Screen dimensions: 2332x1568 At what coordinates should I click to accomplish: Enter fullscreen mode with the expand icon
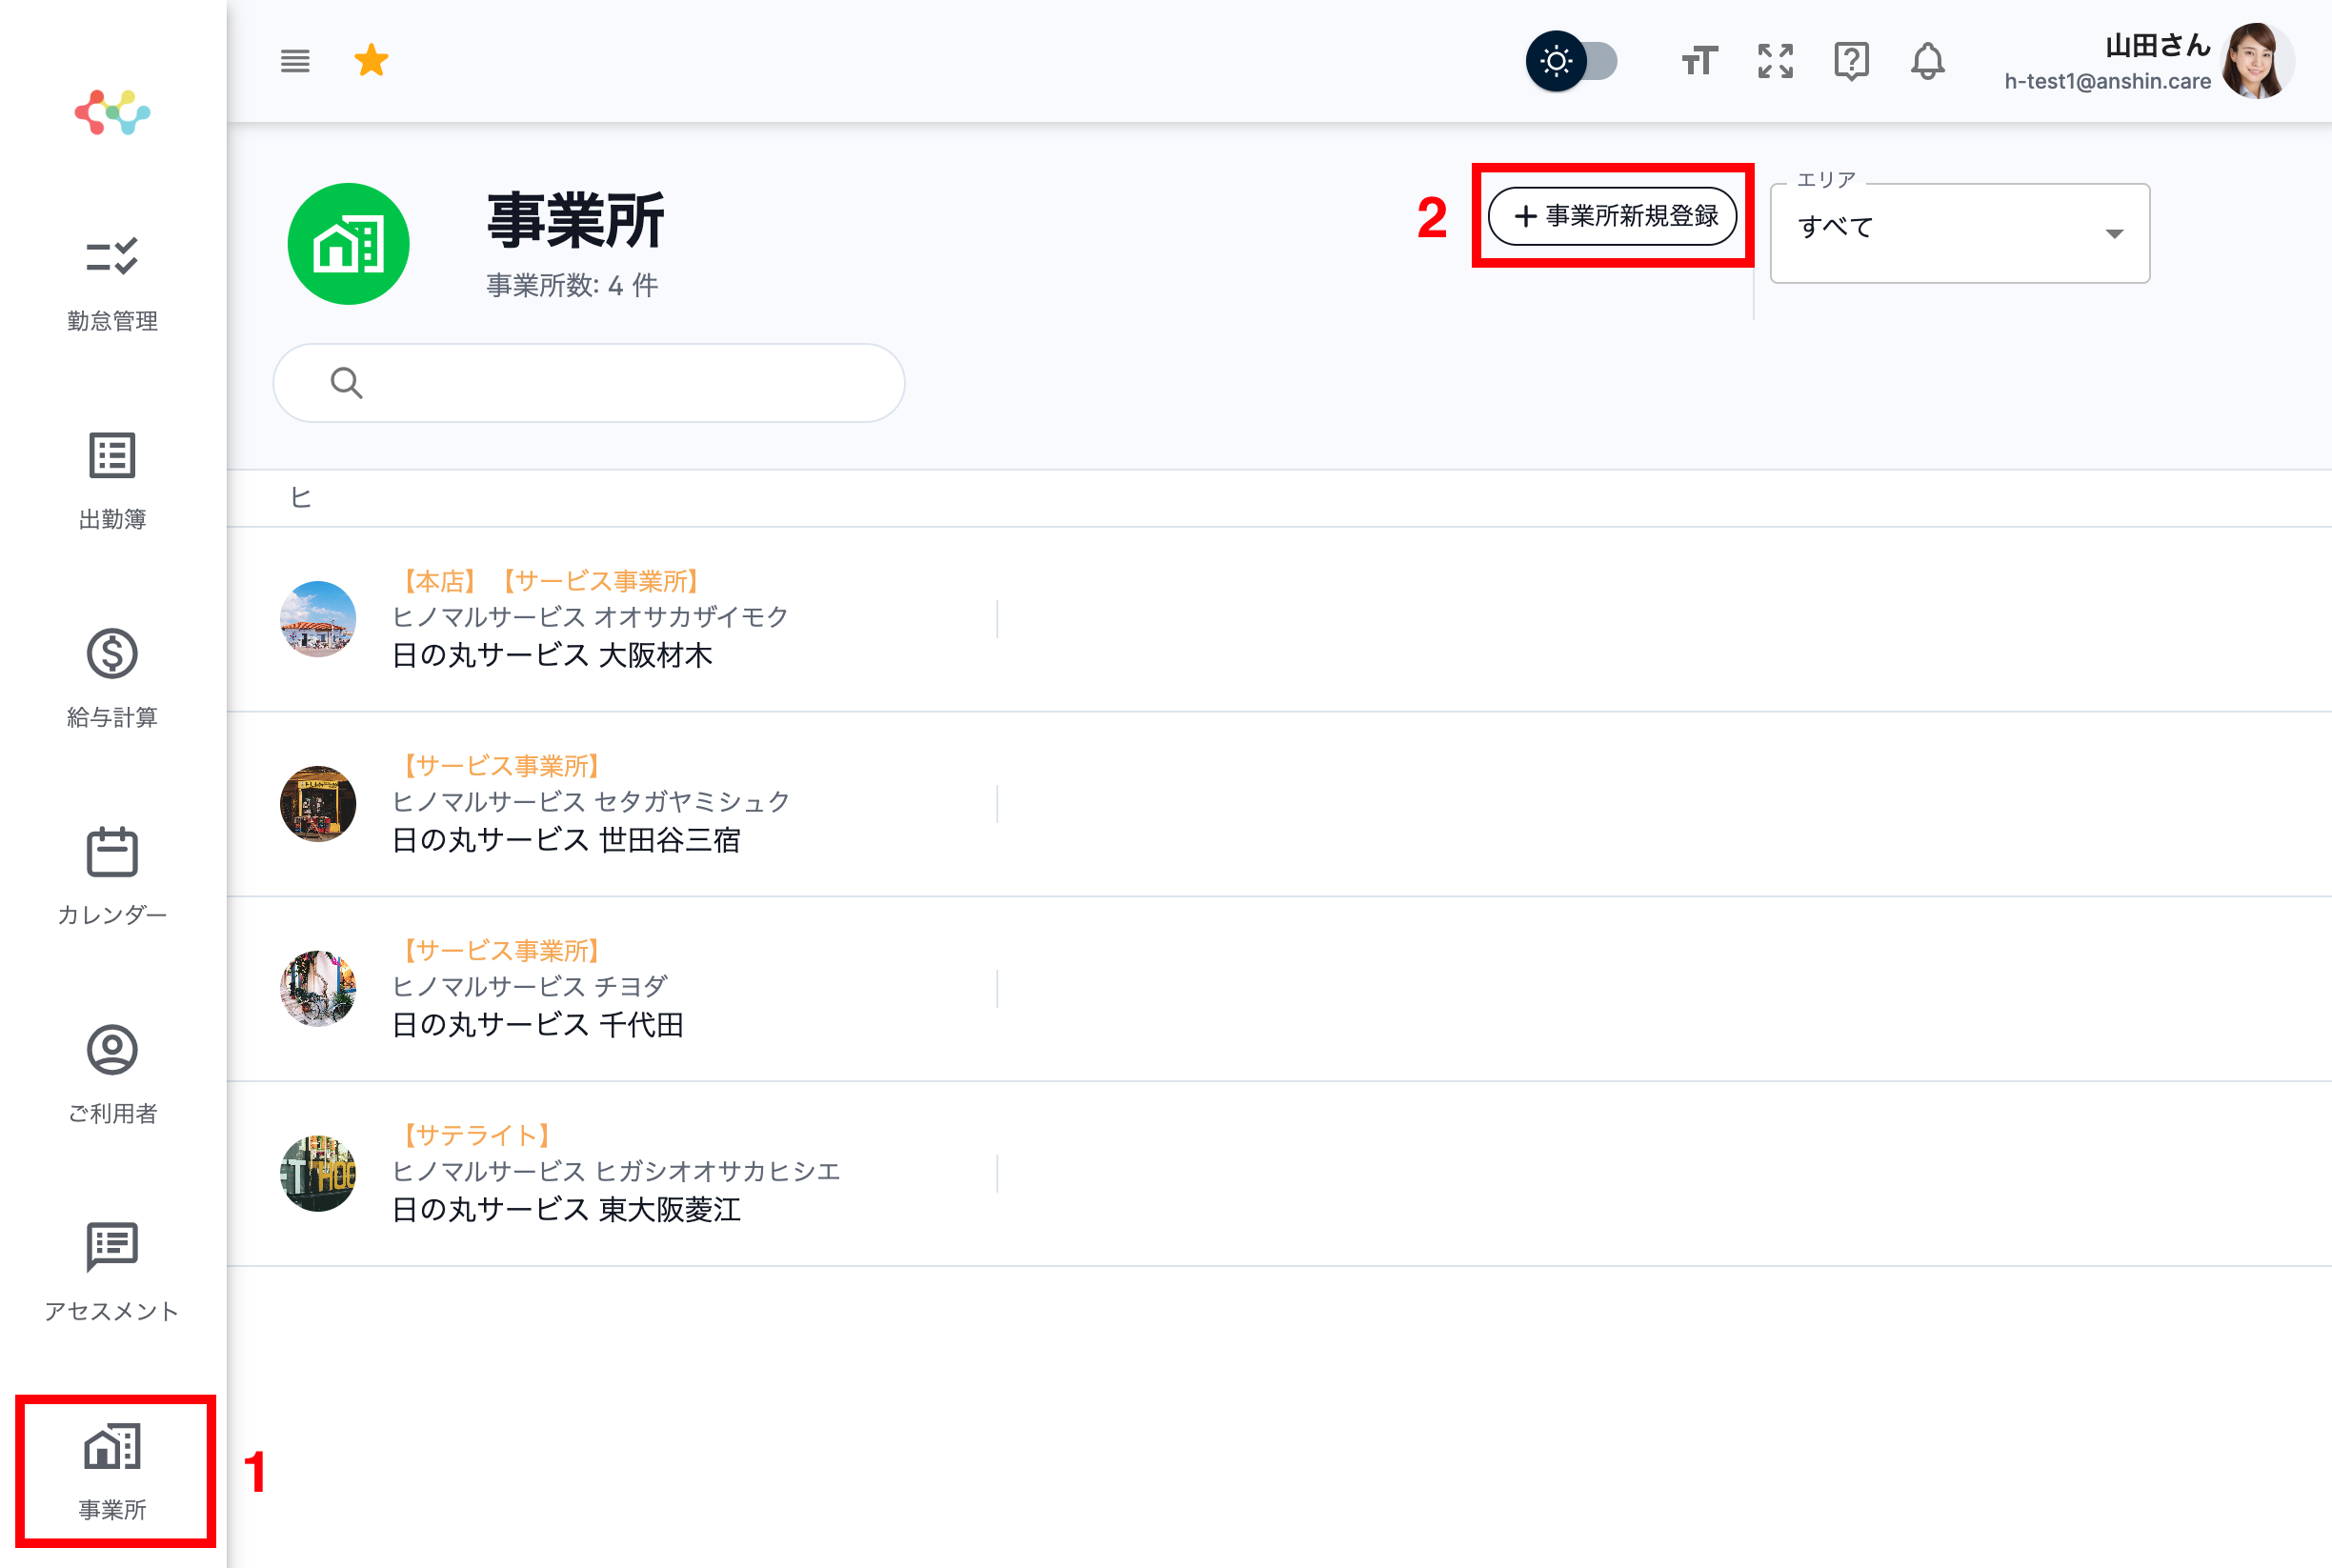(1774, 62)
